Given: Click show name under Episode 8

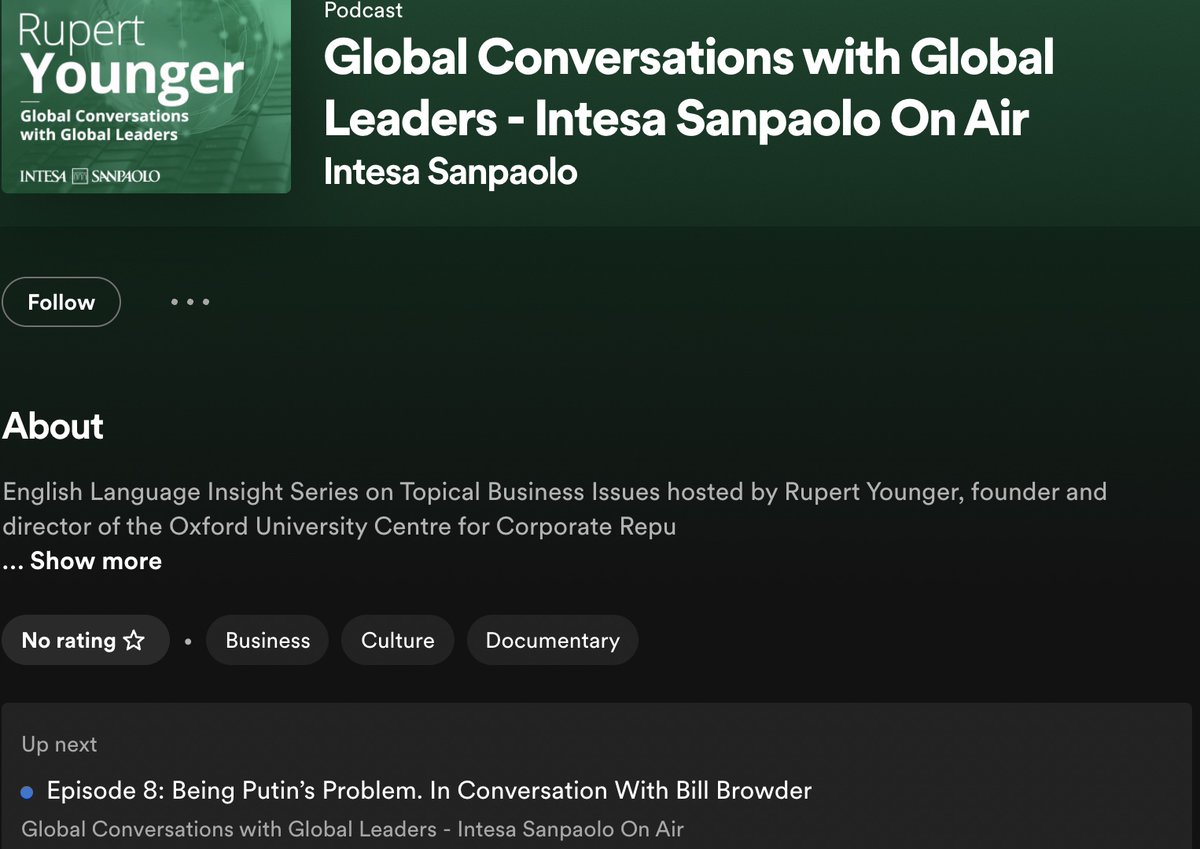Looking at the screenshot, I should [352, 829].
